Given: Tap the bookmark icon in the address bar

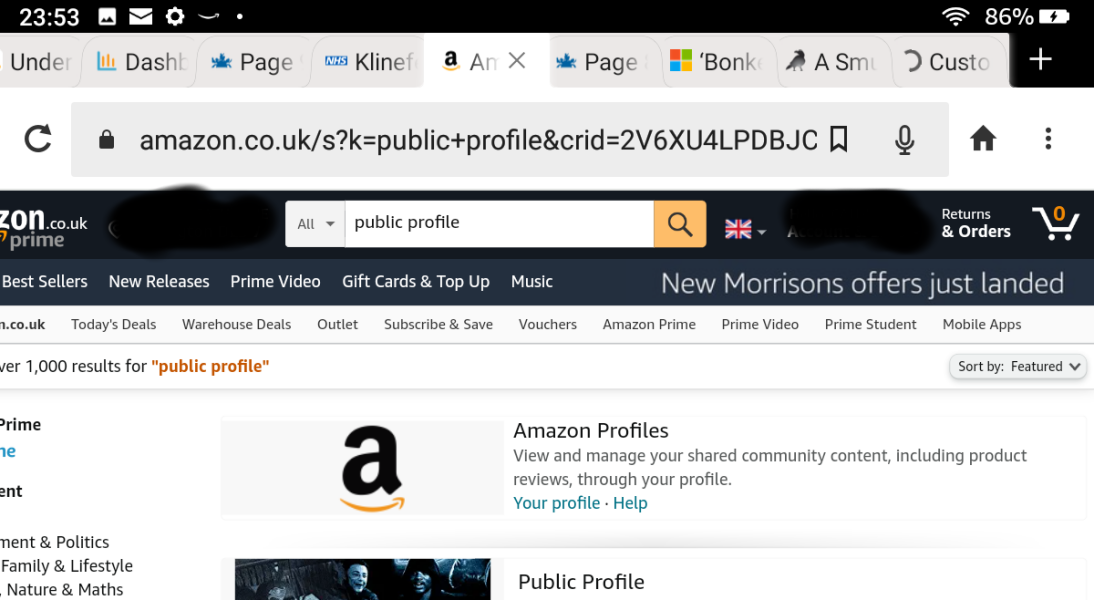Looking at the screenshot, I should pos(839,140).
